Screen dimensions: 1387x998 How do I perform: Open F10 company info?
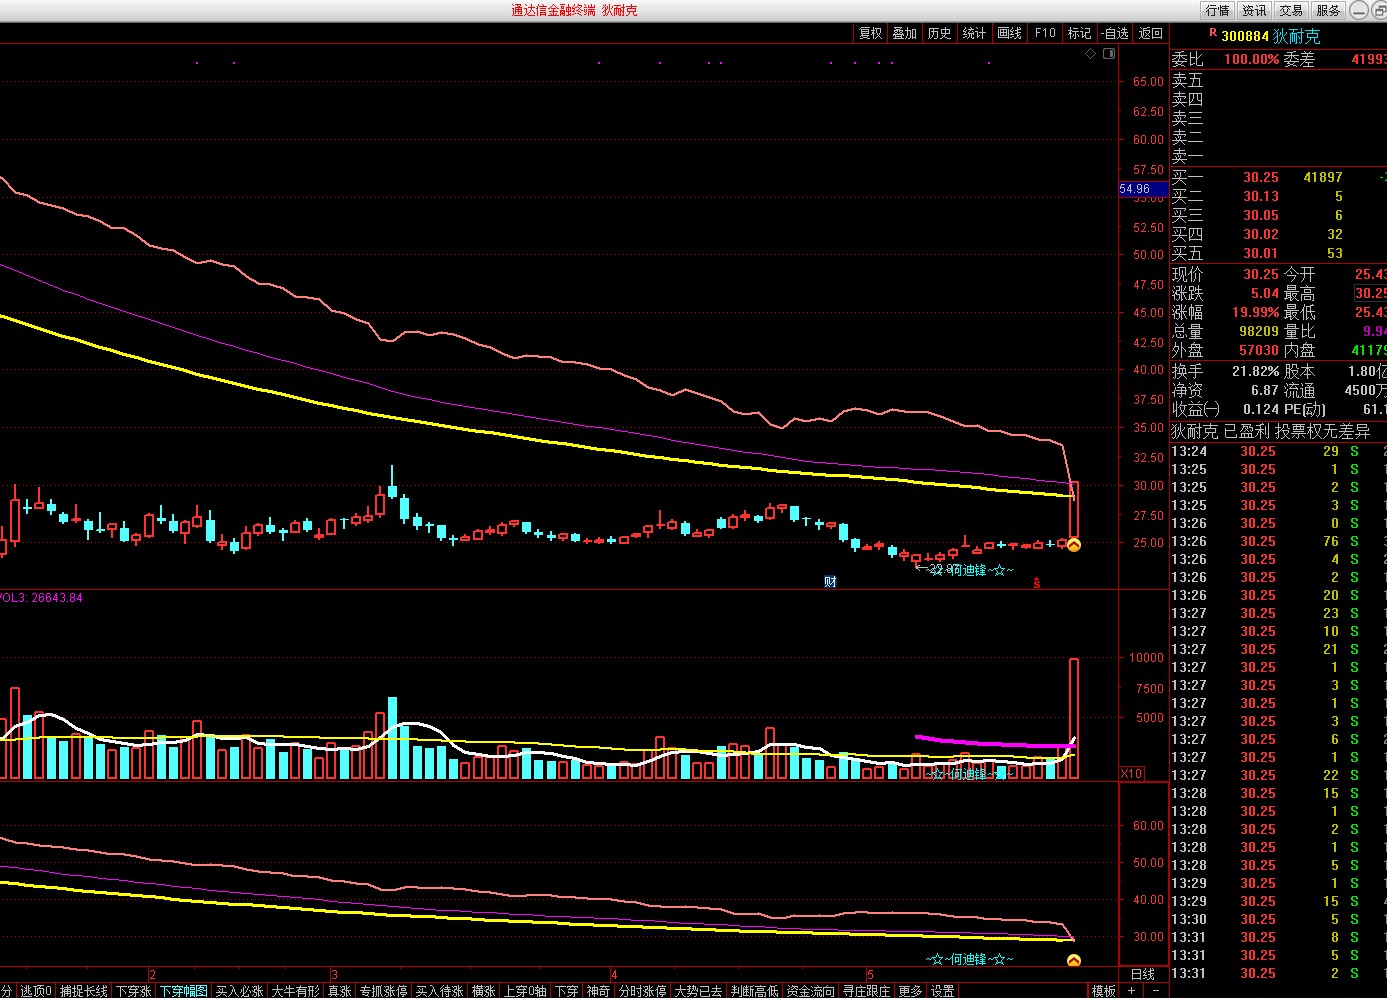1045,33
